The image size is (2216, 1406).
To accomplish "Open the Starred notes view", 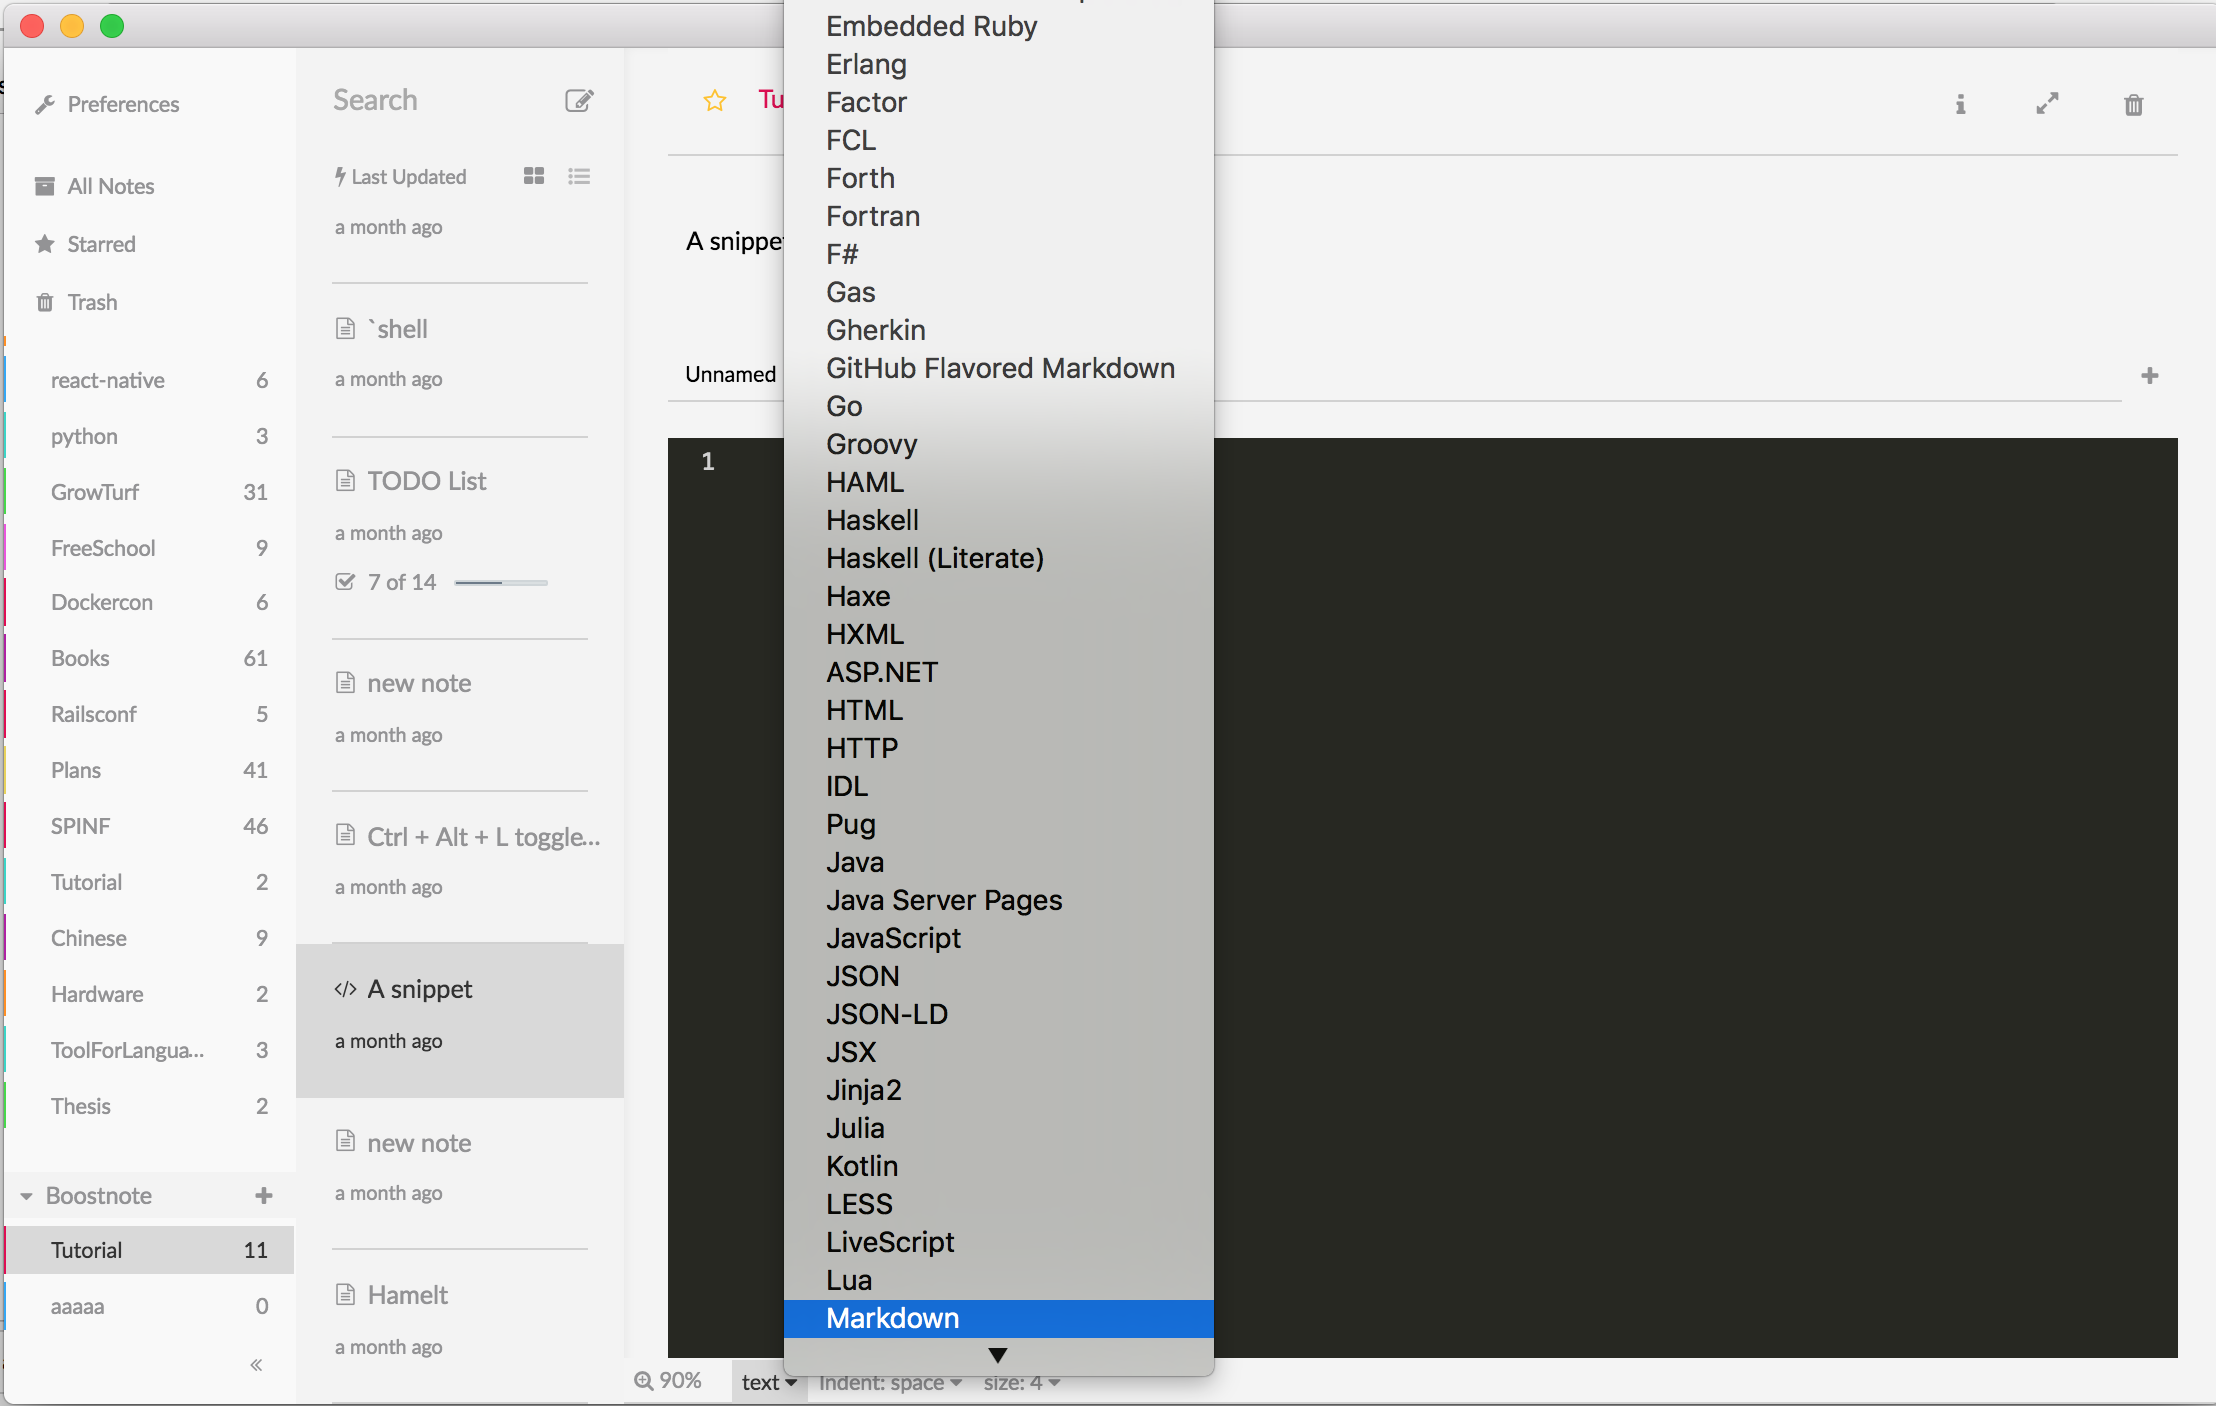I will [x=100, y=244].
